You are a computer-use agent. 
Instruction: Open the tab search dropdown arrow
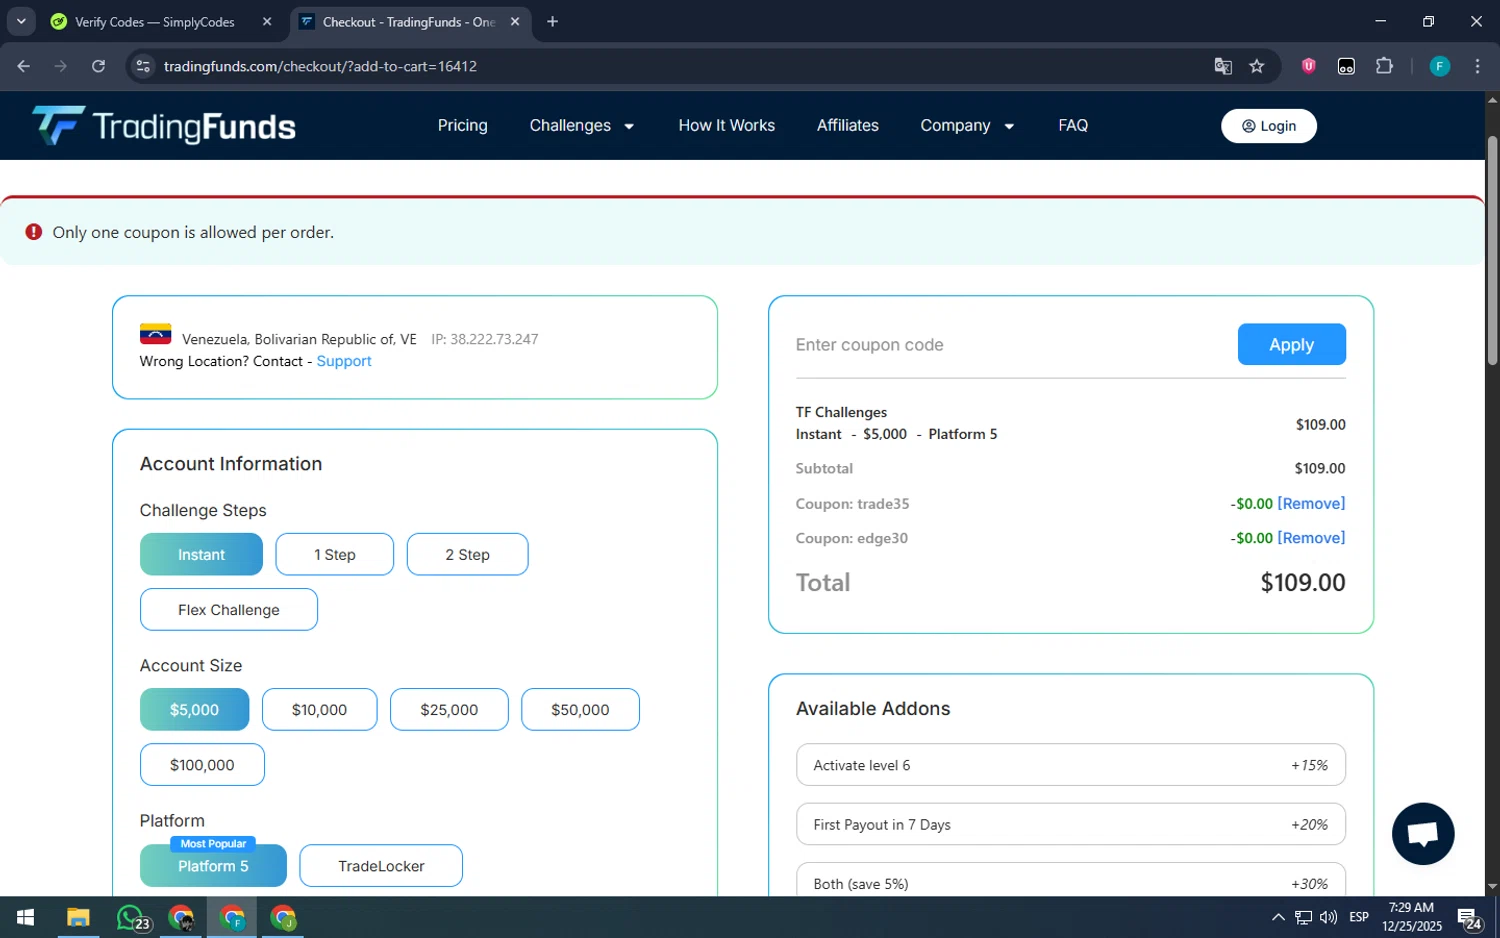[x=21, y=21]
